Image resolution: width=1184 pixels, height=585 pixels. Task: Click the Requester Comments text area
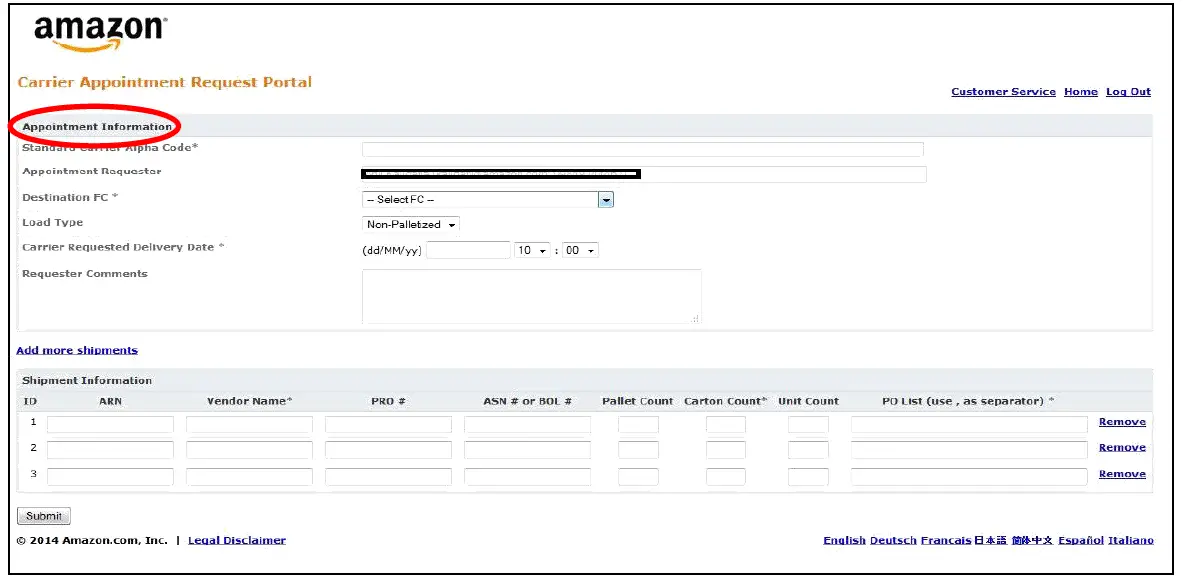pyautogui.click(x=530, y=295)
